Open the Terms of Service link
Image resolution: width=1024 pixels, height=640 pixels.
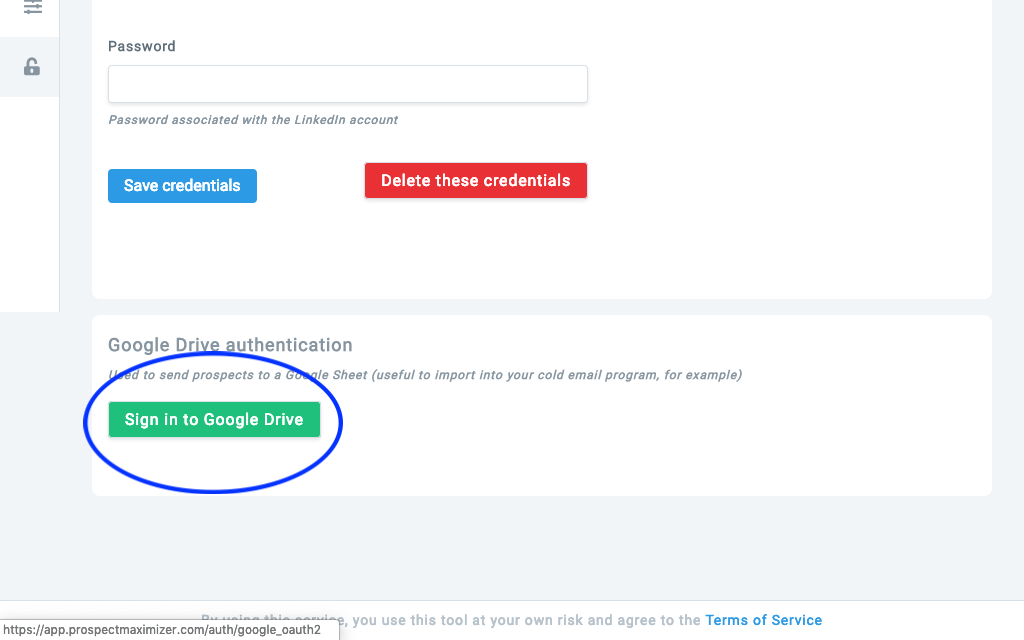click(763, 620)
